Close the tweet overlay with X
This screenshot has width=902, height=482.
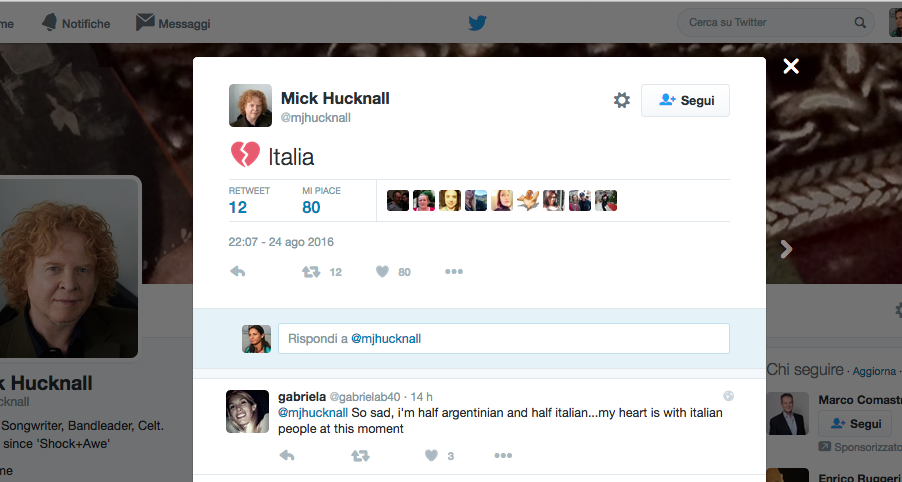pos(791,67)
